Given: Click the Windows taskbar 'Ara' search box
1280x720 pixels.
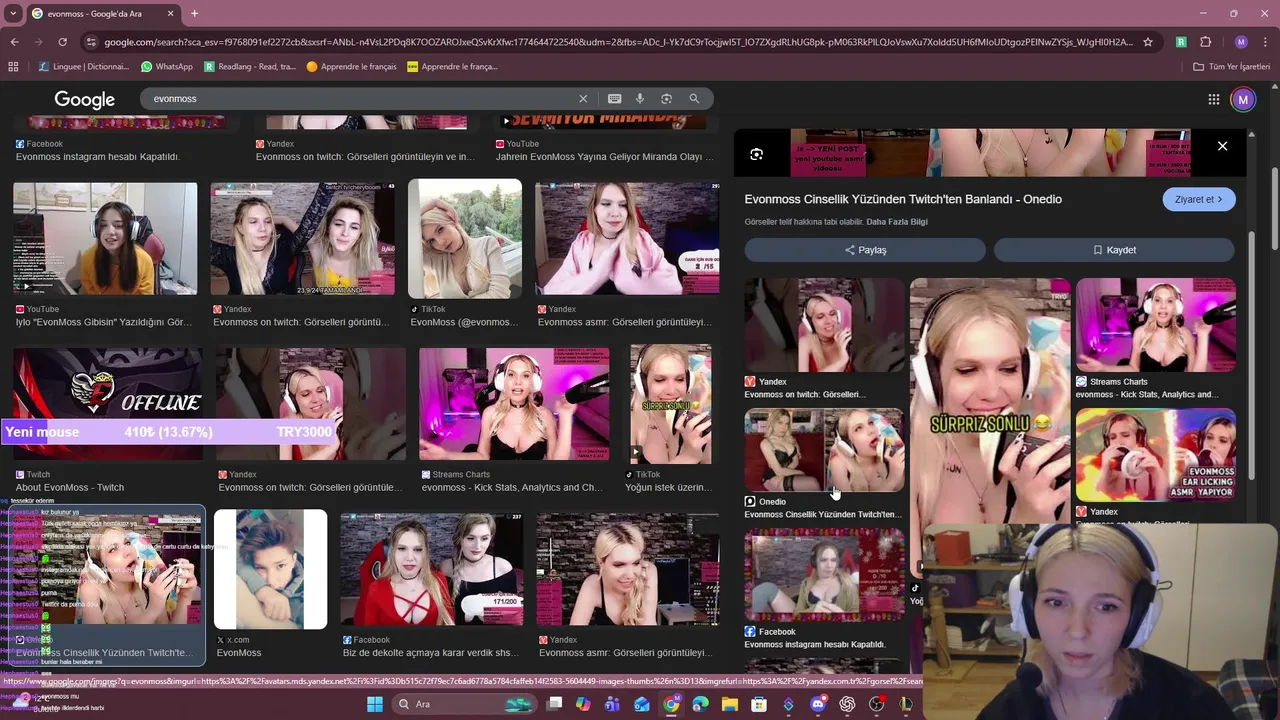Looking at the screenshot, I should coord(463,704).
